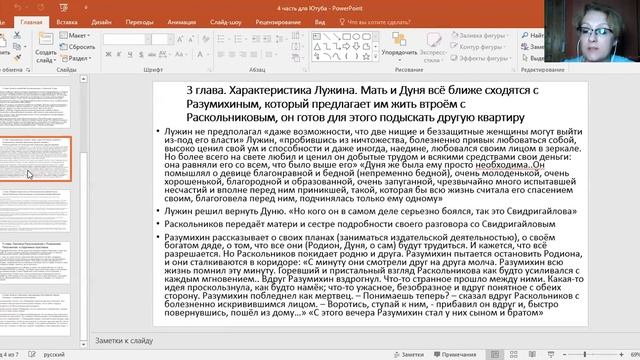Screen dimensions: 640x360
Task: Open the Вставка tab
Action: (x=67, y=22)
